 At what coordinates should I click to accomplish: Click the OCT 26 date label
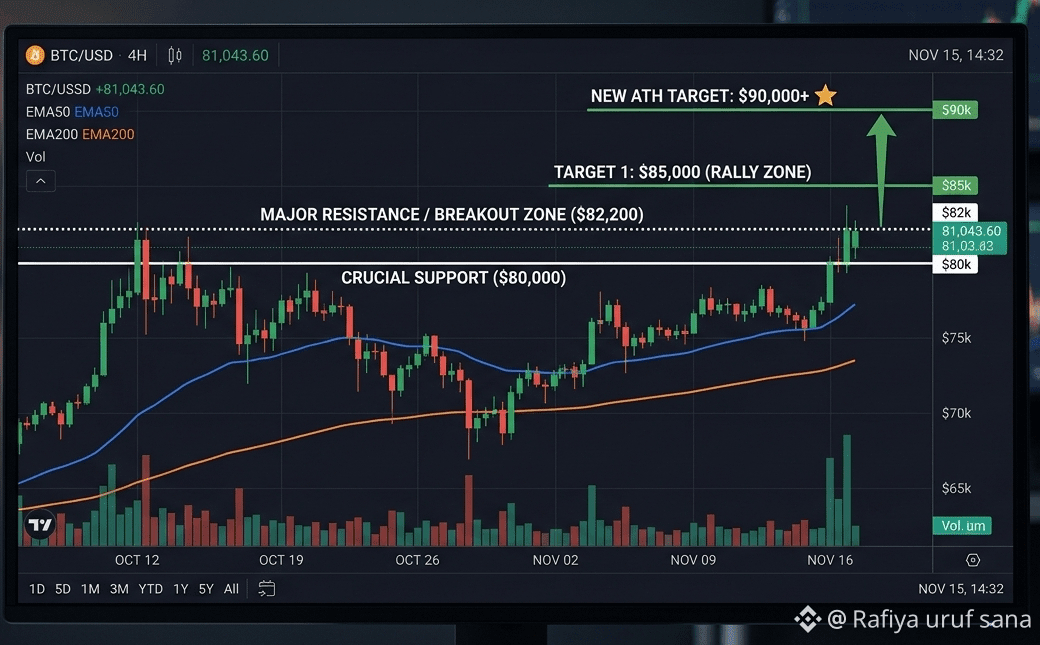pyautogui.click(x=417, y=560)
